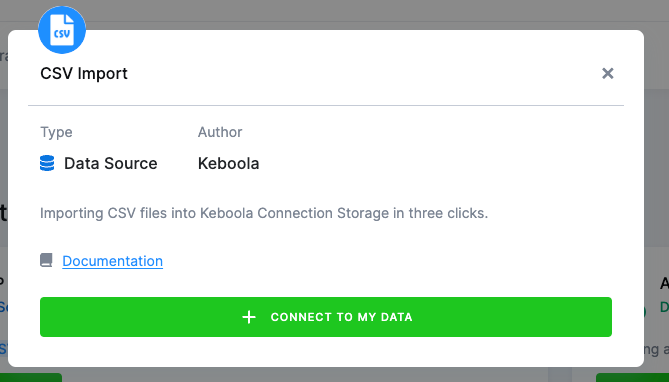The image size is (669, 382).
Task: Click the plus icon on the green button
Action: coord(249,317)
